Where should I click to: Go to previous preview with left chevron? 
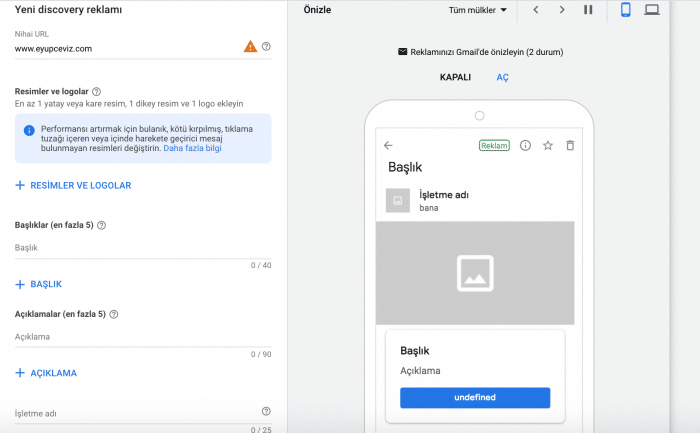pyautogui.click(x=536, y=10)
